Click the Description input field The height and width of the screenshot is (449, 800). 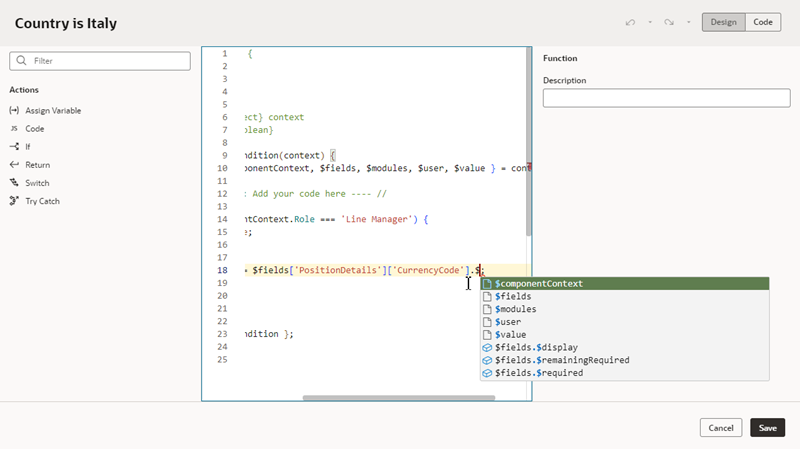tap(666, 98)
